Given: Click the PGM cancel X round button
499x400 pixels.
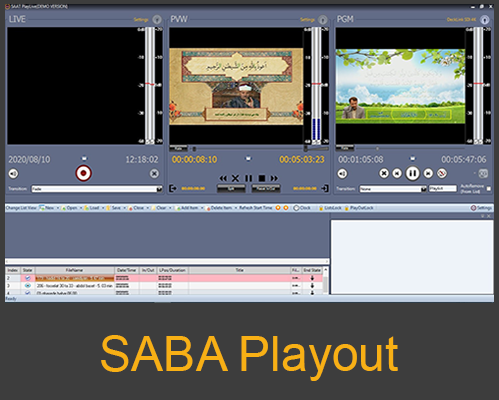Looking at the screenshot, I should click(x=384, y=173).
